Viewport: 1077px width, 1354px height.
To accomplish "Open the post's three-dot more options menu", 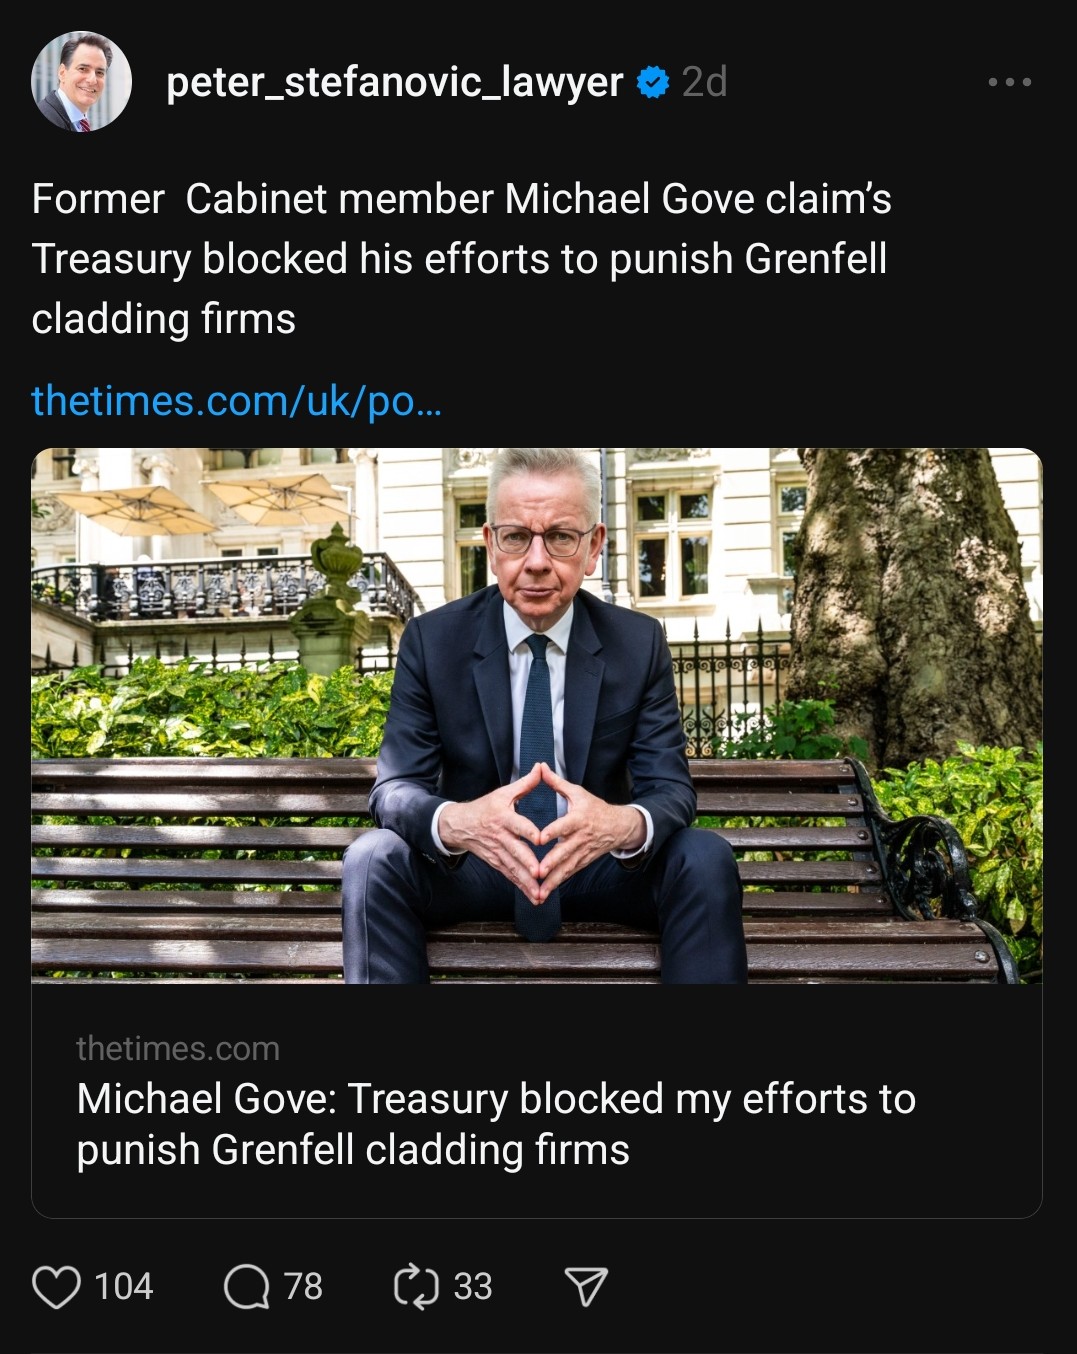I will (x=1009, y=82).
